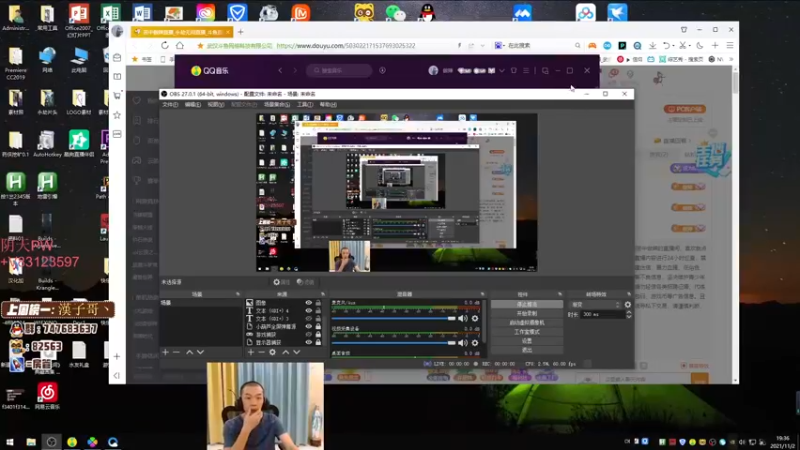Toggle visibility of 图像 source

coord(309,303)
